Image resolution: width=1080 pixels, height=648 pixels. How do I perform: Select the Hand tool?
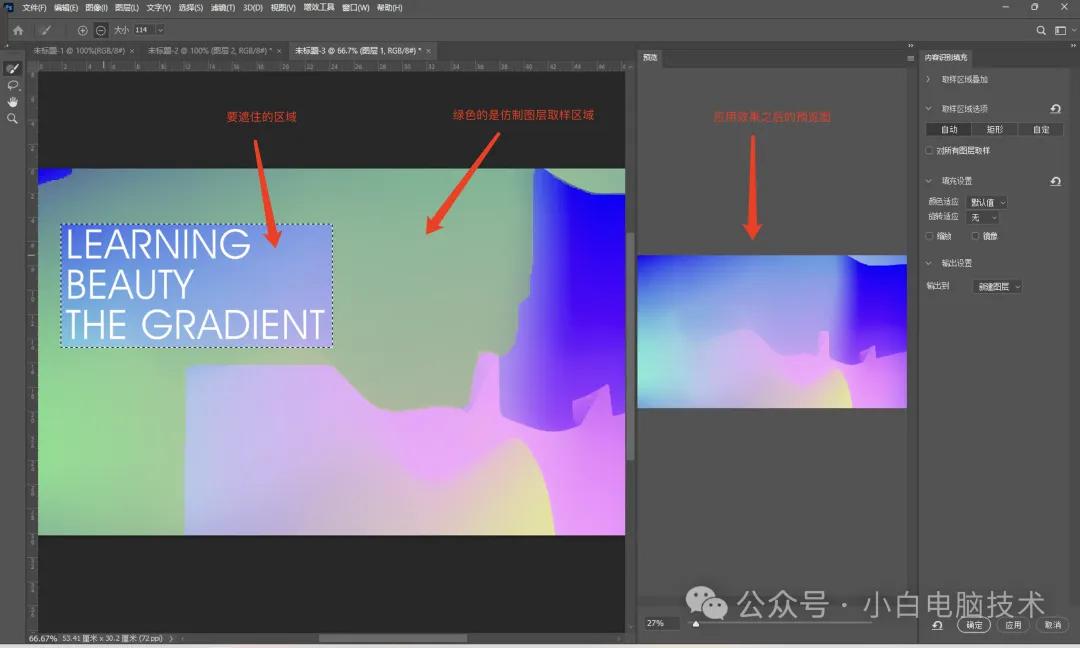tap(13, 102)
